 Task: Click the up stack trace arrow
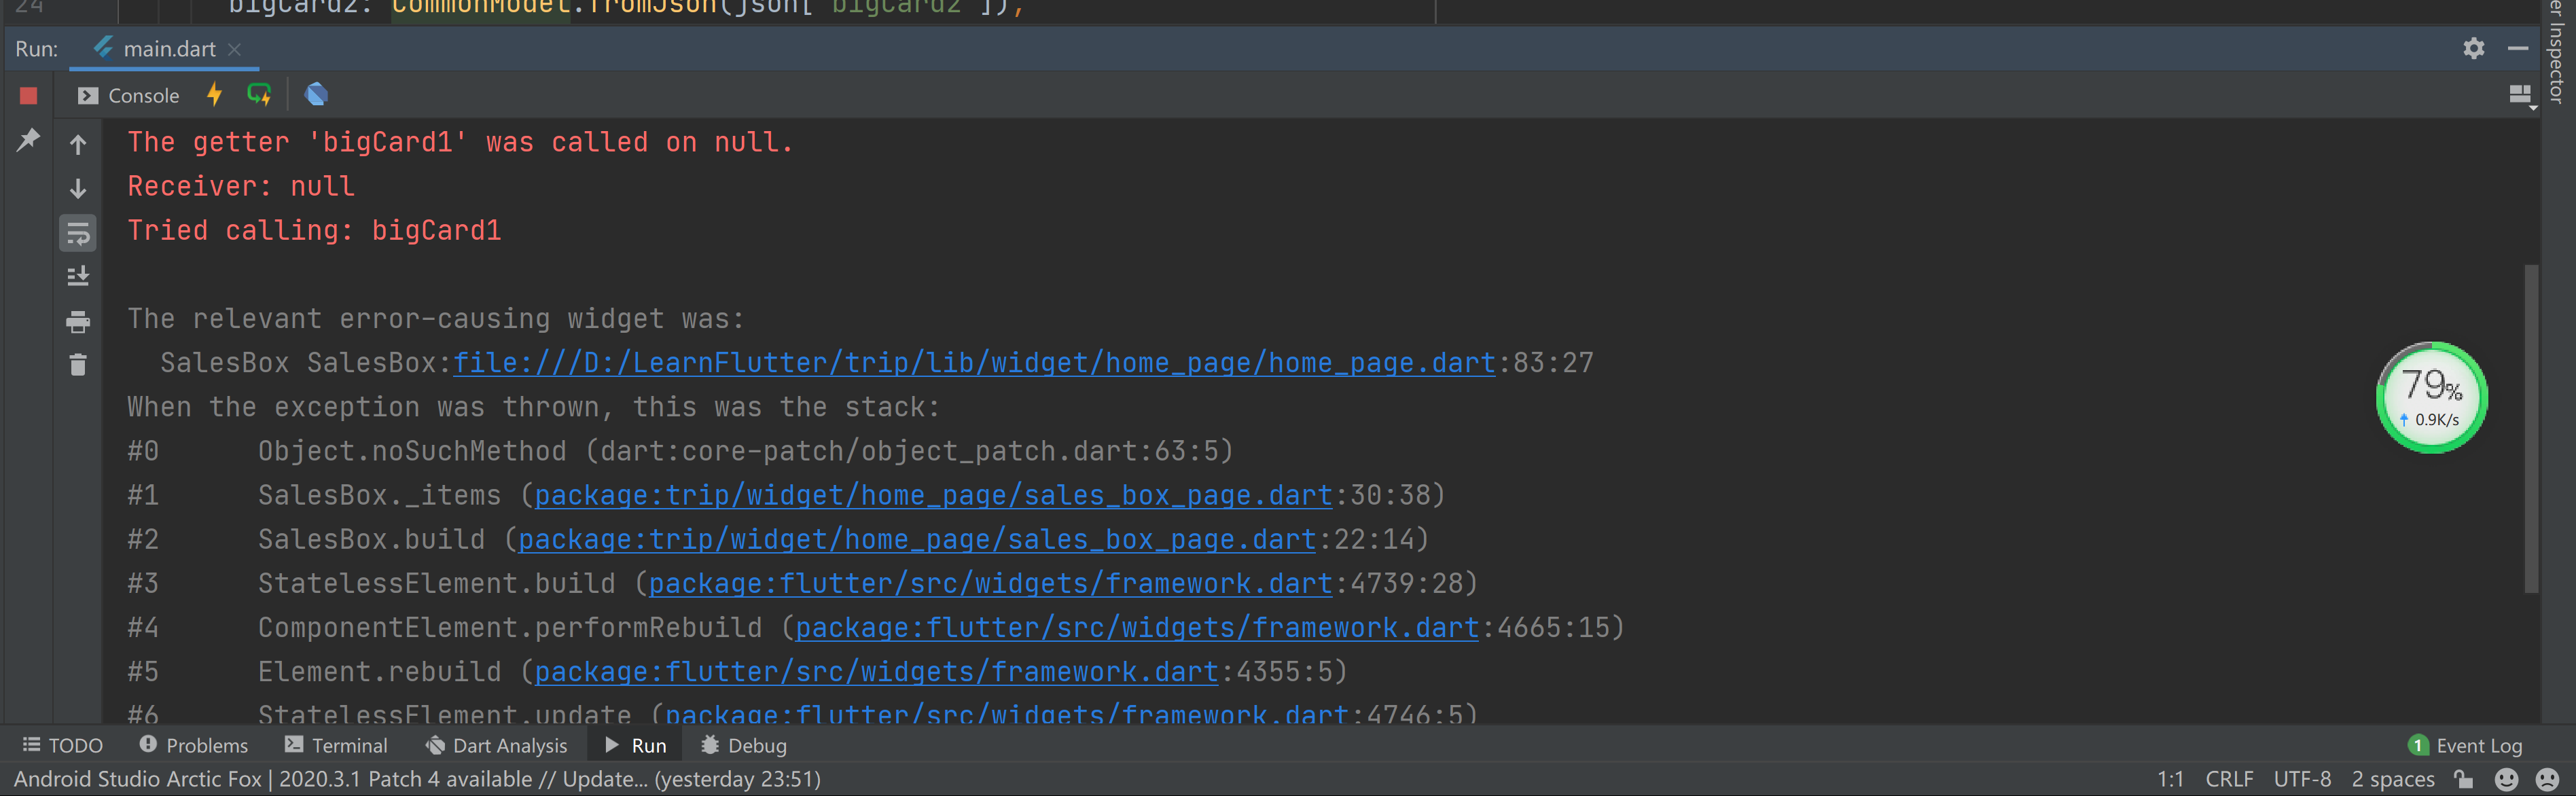pos(78,145)
